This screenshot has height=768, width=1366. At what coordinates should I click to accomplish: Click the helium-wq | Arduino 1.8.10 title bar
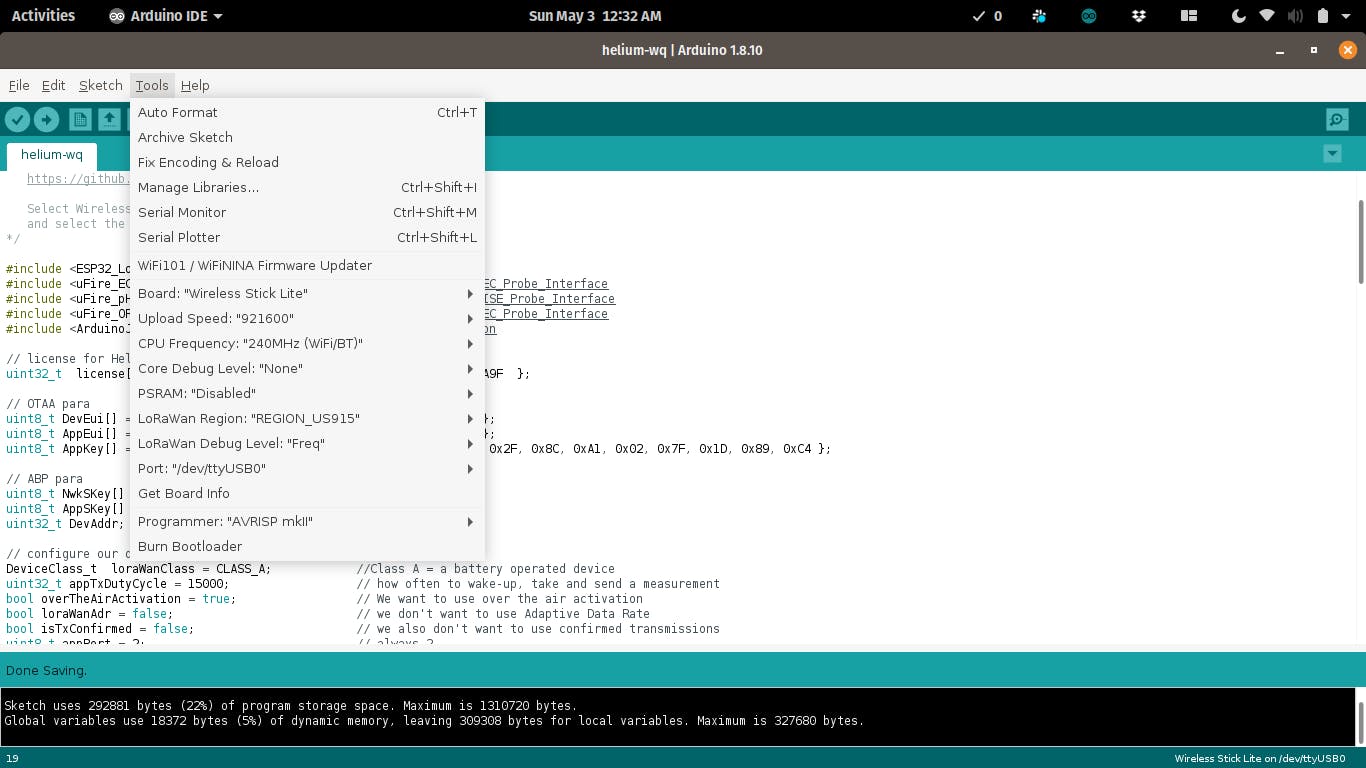[x=682, y=50]
